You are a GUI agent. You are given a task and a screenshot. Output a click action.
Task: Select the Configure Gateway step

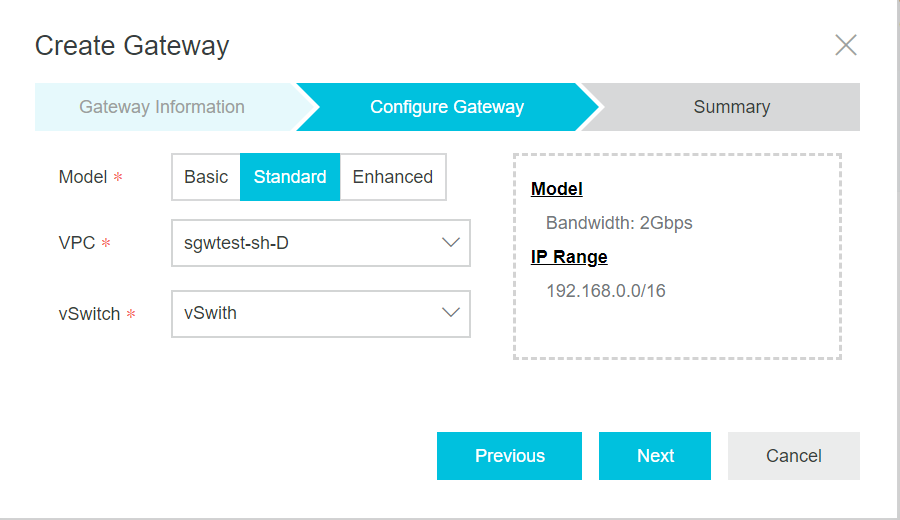coord(447,107)
